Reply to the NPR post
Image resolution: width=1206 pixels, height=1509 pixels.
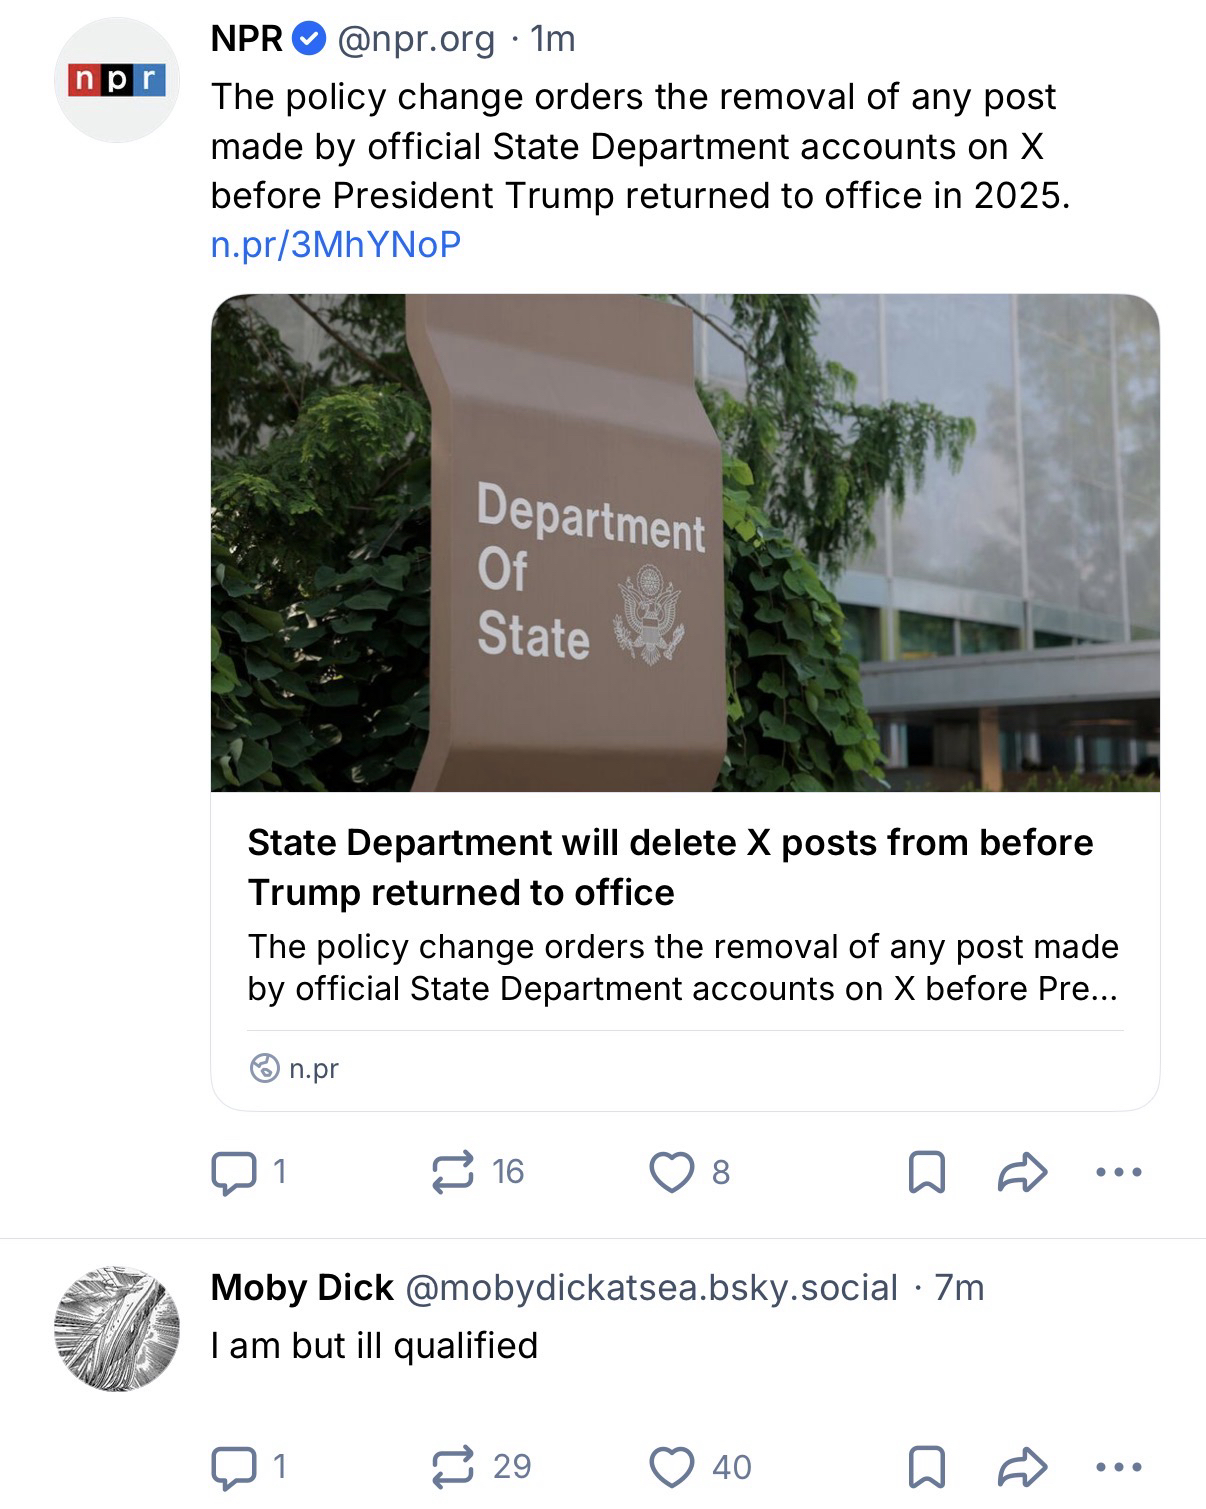coord(234,1172)
